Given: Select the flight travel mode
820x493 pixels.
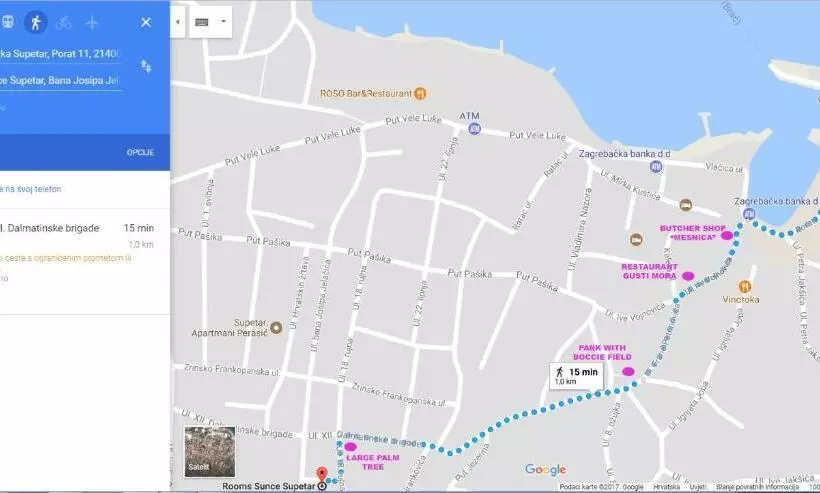Looking at the screenshot, I should [92, 22].
